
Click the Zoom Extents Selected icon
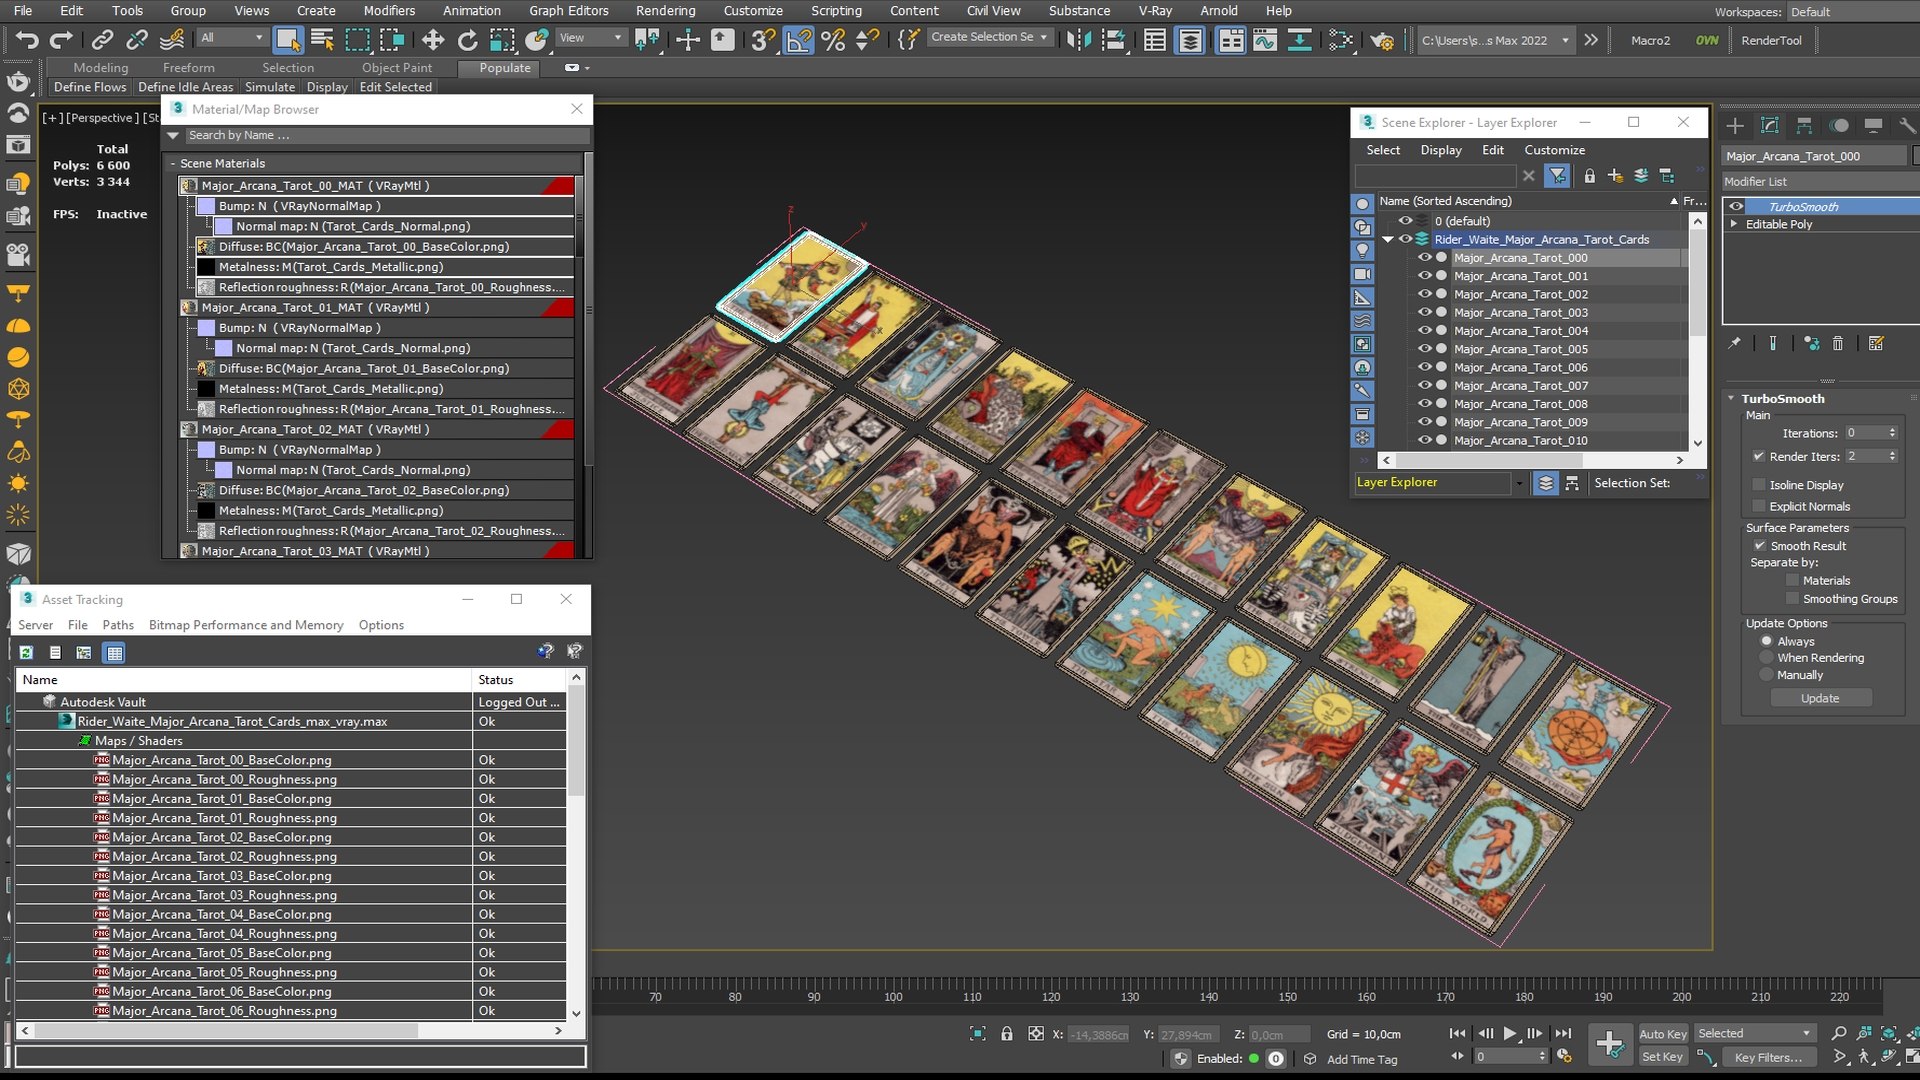coord(1889,1033)
